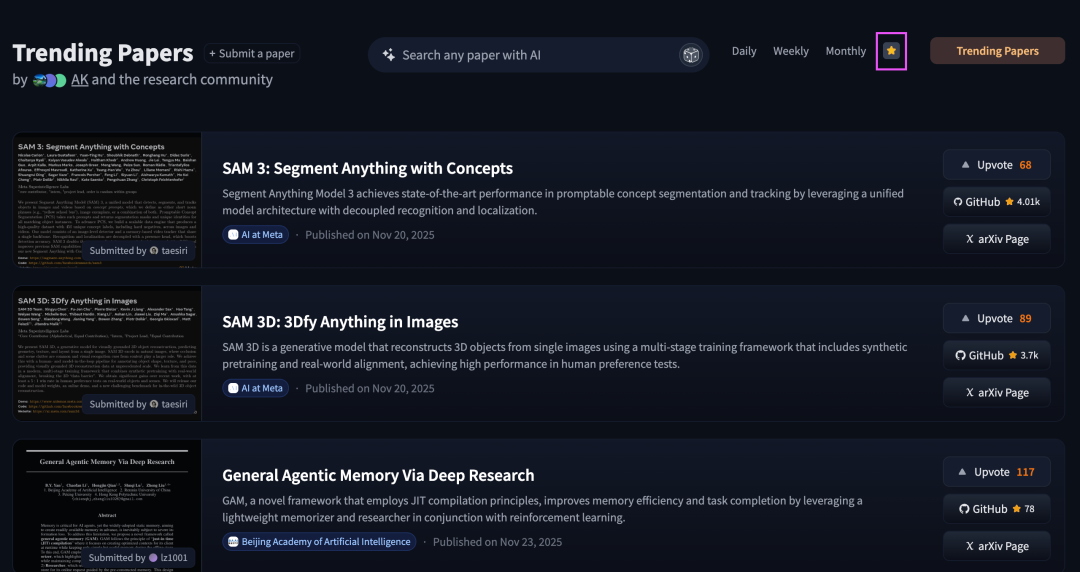Viewport: 1080px width, 572px height.
Task: Open arXiv page for SAM 3D
Action: 996,393
